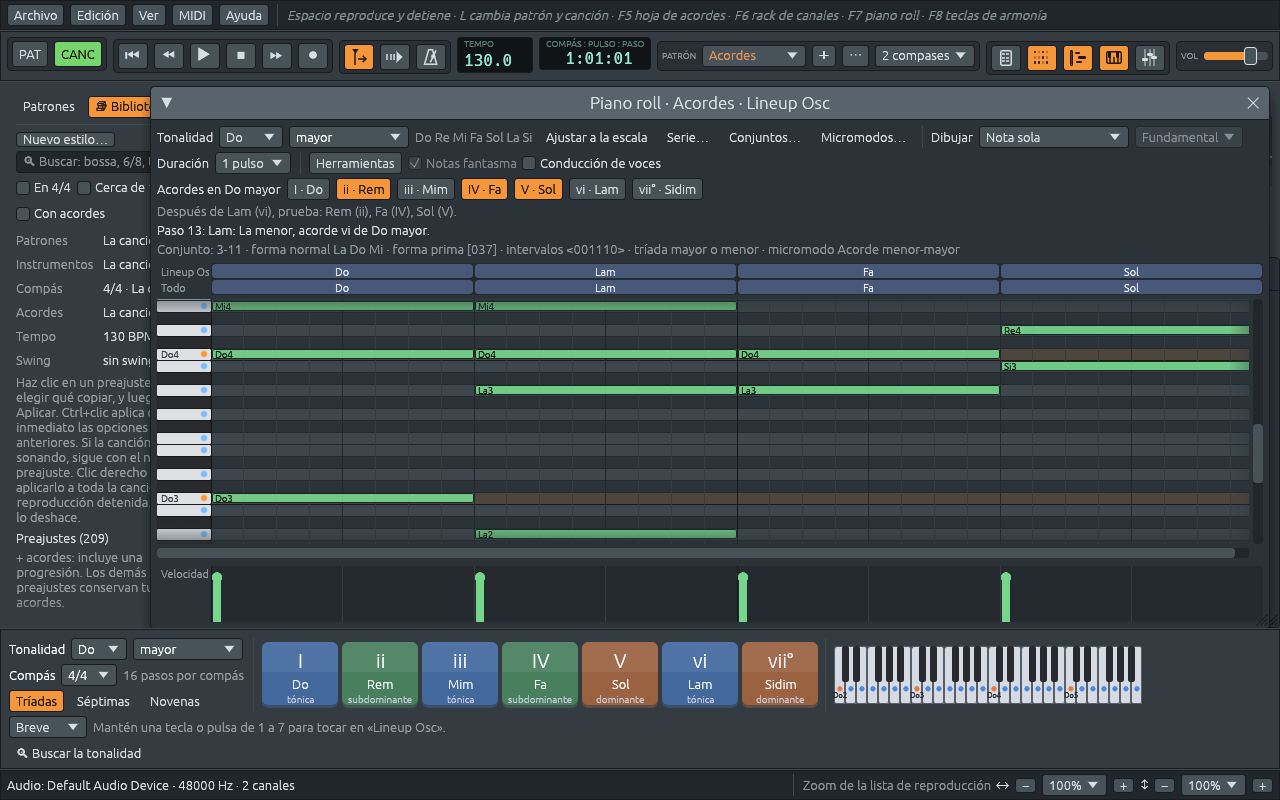Click the fast-forward transport button
Viewport: 1280px width, 800px height.
pyautogui.click(x=277, y=56)
